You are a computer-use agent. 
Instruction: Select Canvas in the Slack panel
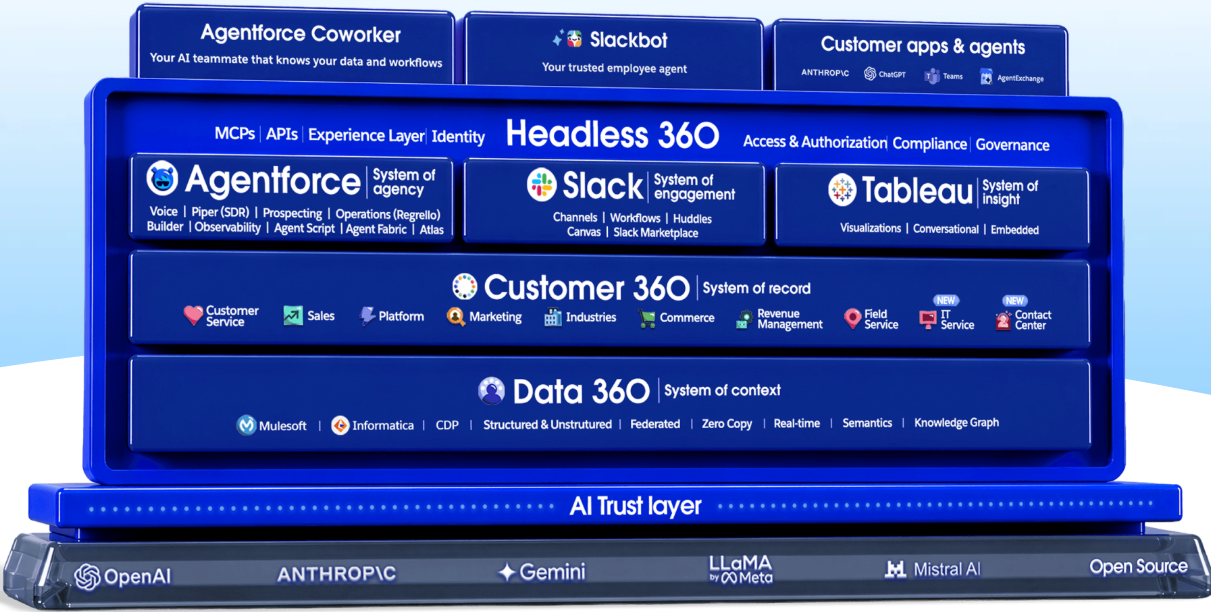point(584,232)
